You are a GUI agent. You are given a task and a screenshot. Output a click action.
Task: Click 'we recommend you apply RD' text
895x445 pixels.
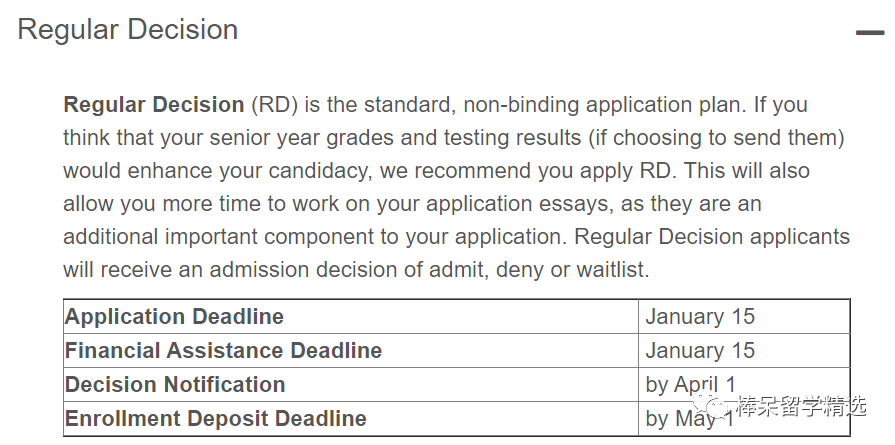point(519,171)
